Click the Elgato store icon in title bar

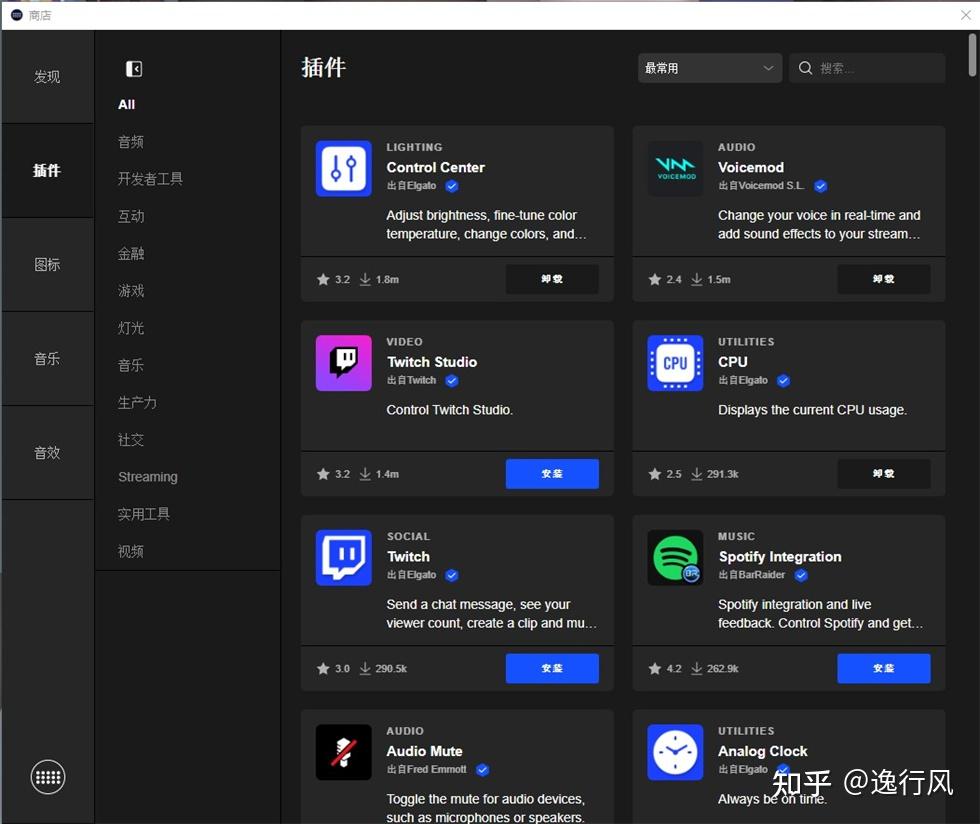click(16, 15)
